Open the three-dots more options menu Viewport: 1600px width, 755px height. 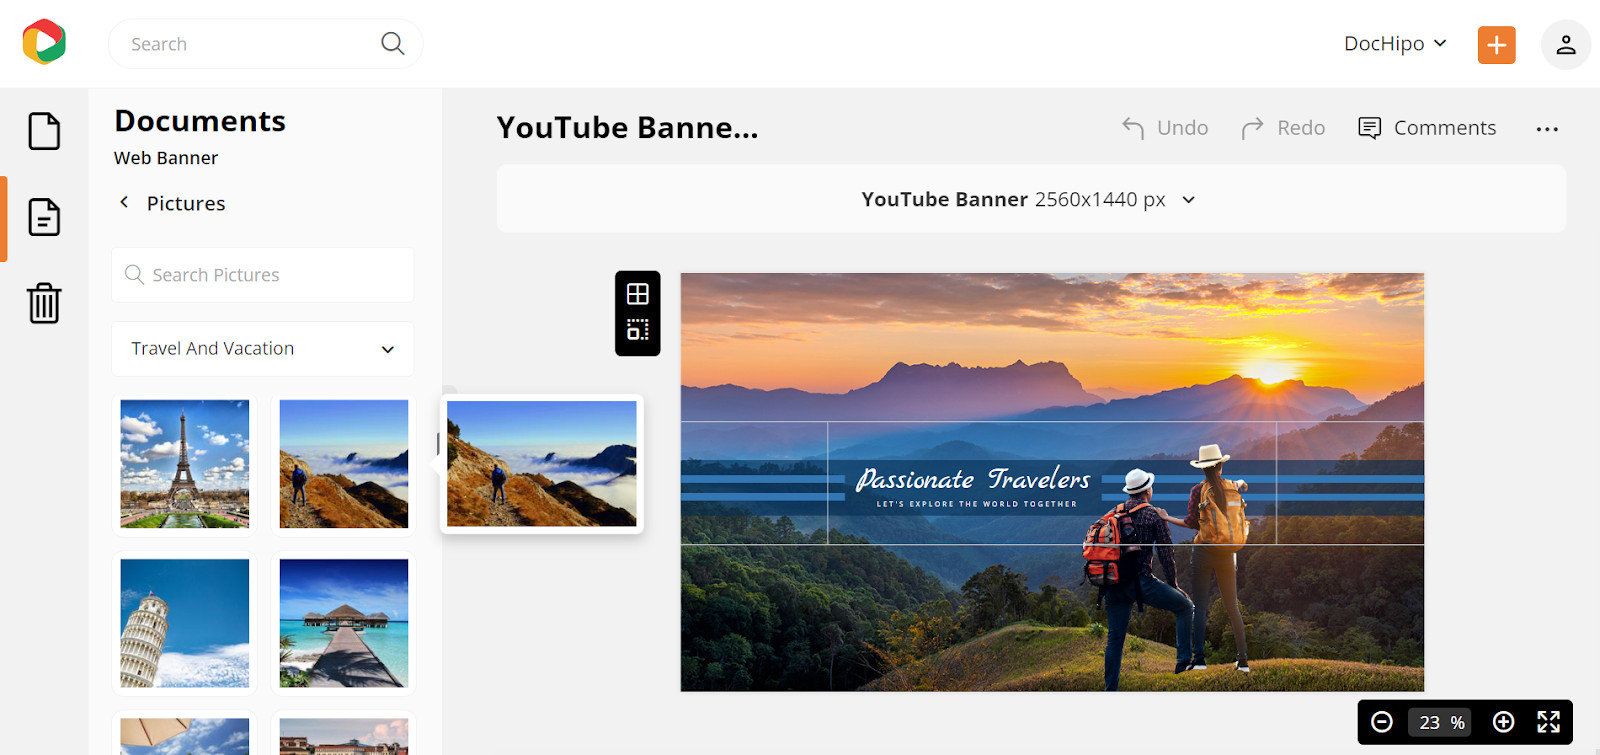[1547, 129]
